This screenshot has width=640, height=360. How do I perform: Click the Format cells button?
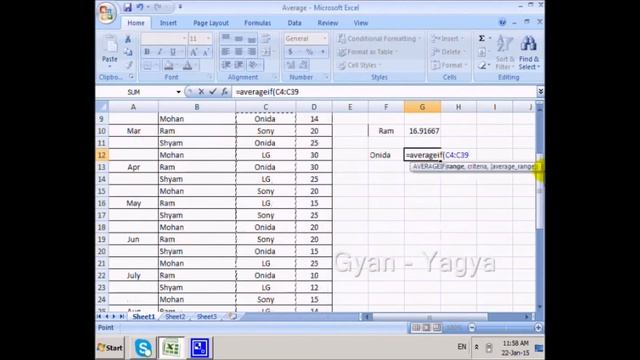click(449, 65)
